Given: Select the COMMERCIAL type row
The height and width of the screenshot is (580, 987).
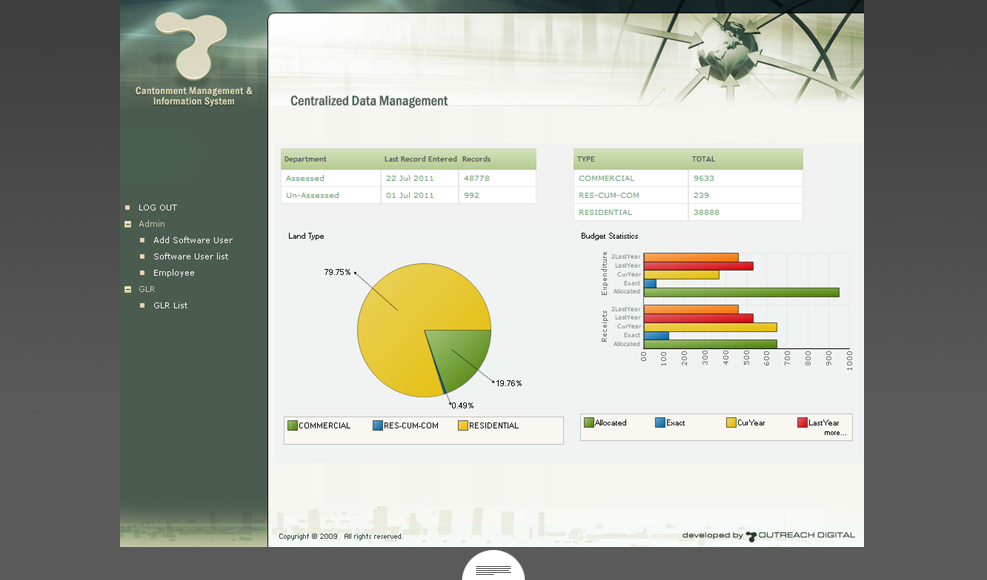Looking at the screenshot, I should pyautogui.click(x=688, y=178).
